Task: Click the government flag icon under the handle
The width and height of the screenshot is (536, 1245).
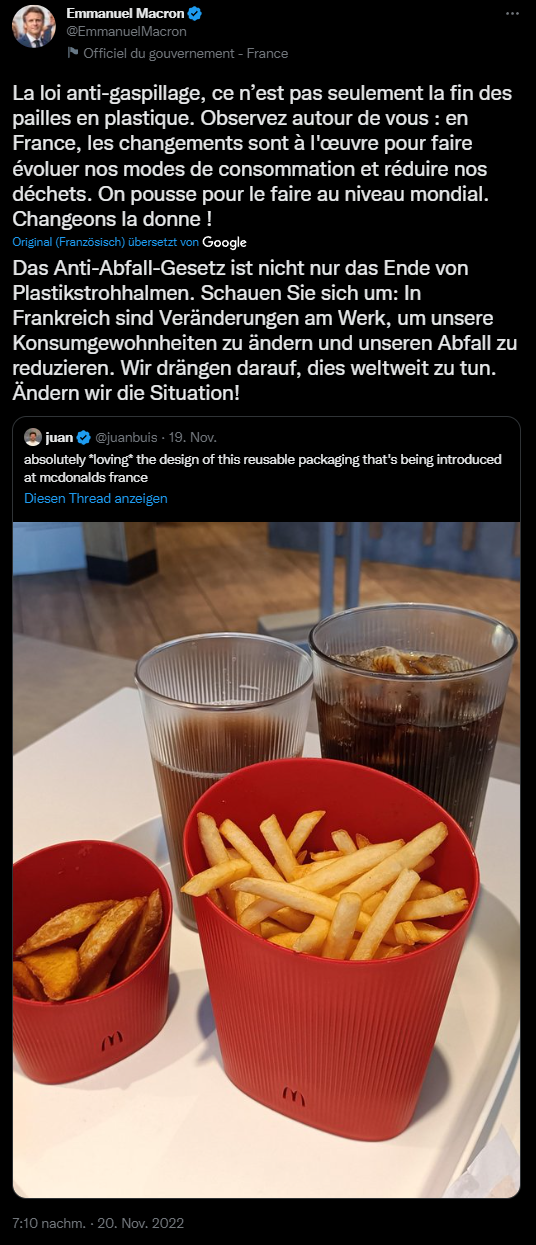Action: pos(72,52)
